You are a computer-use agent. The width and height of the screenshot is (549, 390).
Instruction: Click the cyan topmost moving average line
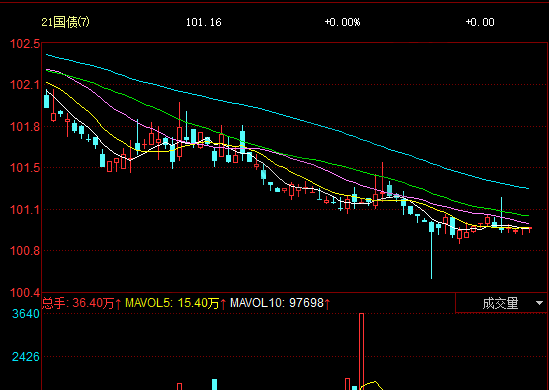[x=287, y=116]
